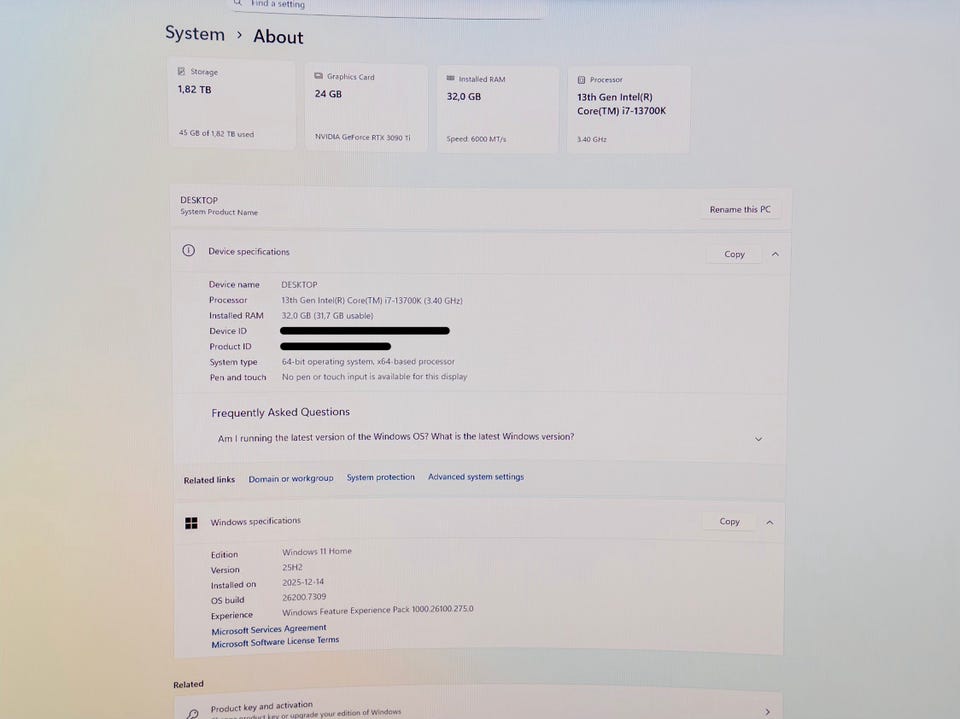The width and height of the screenshot is (960, 719).
Task: Select the About breadcrumb title
Action: coord(279,37)
